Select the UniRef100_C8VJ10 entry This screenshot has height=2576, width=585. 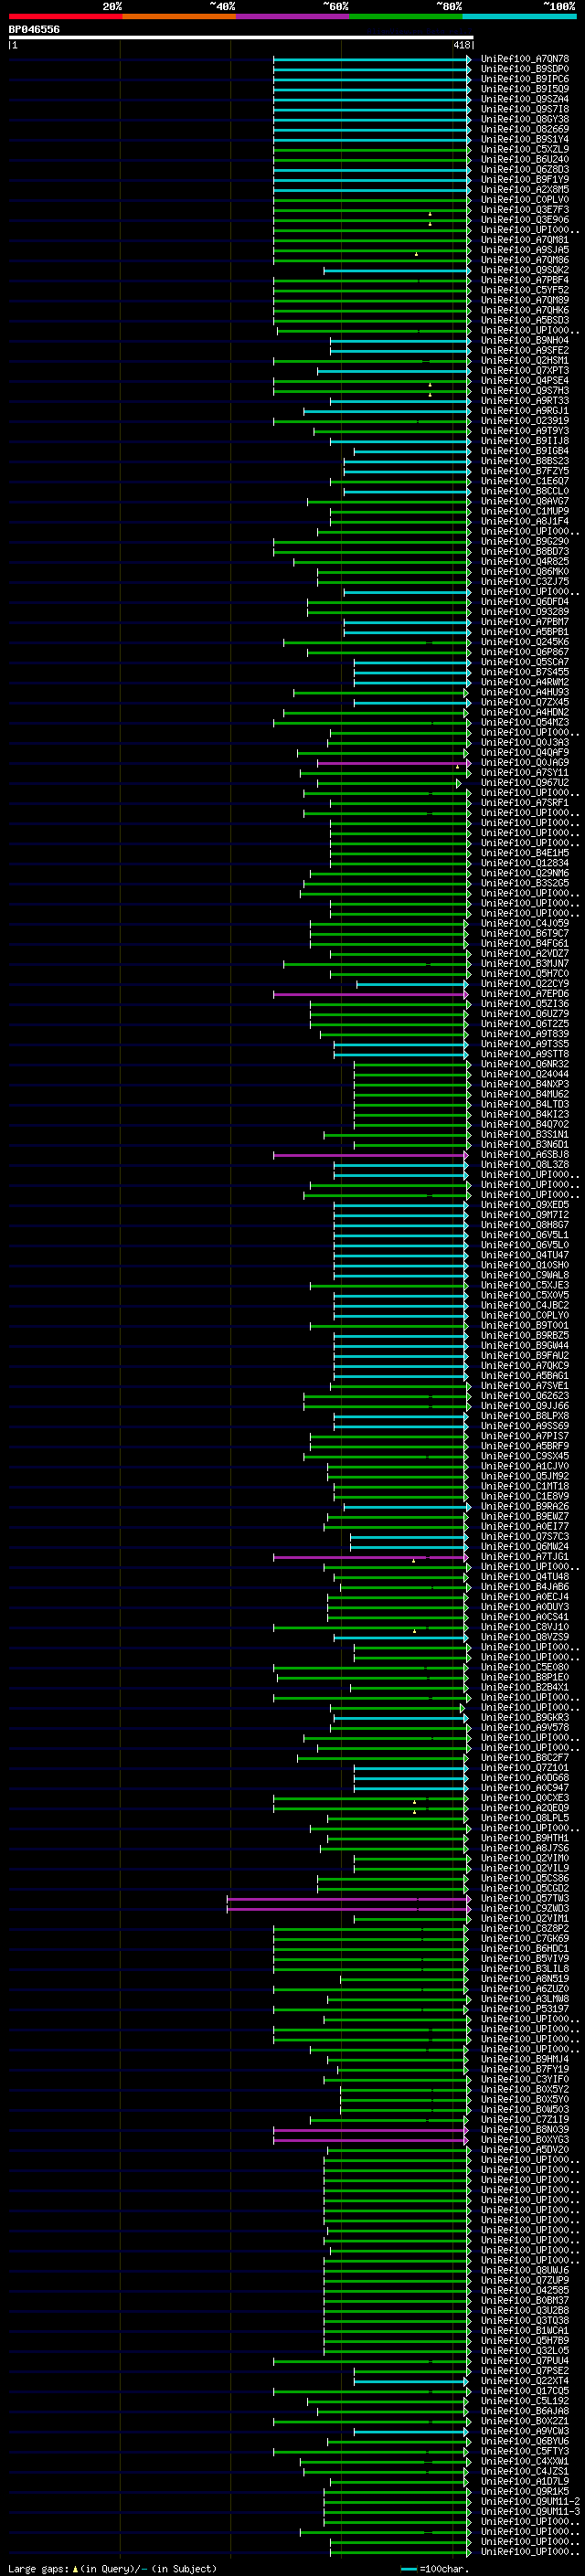pyautogui.click(x=525, y=1628)
